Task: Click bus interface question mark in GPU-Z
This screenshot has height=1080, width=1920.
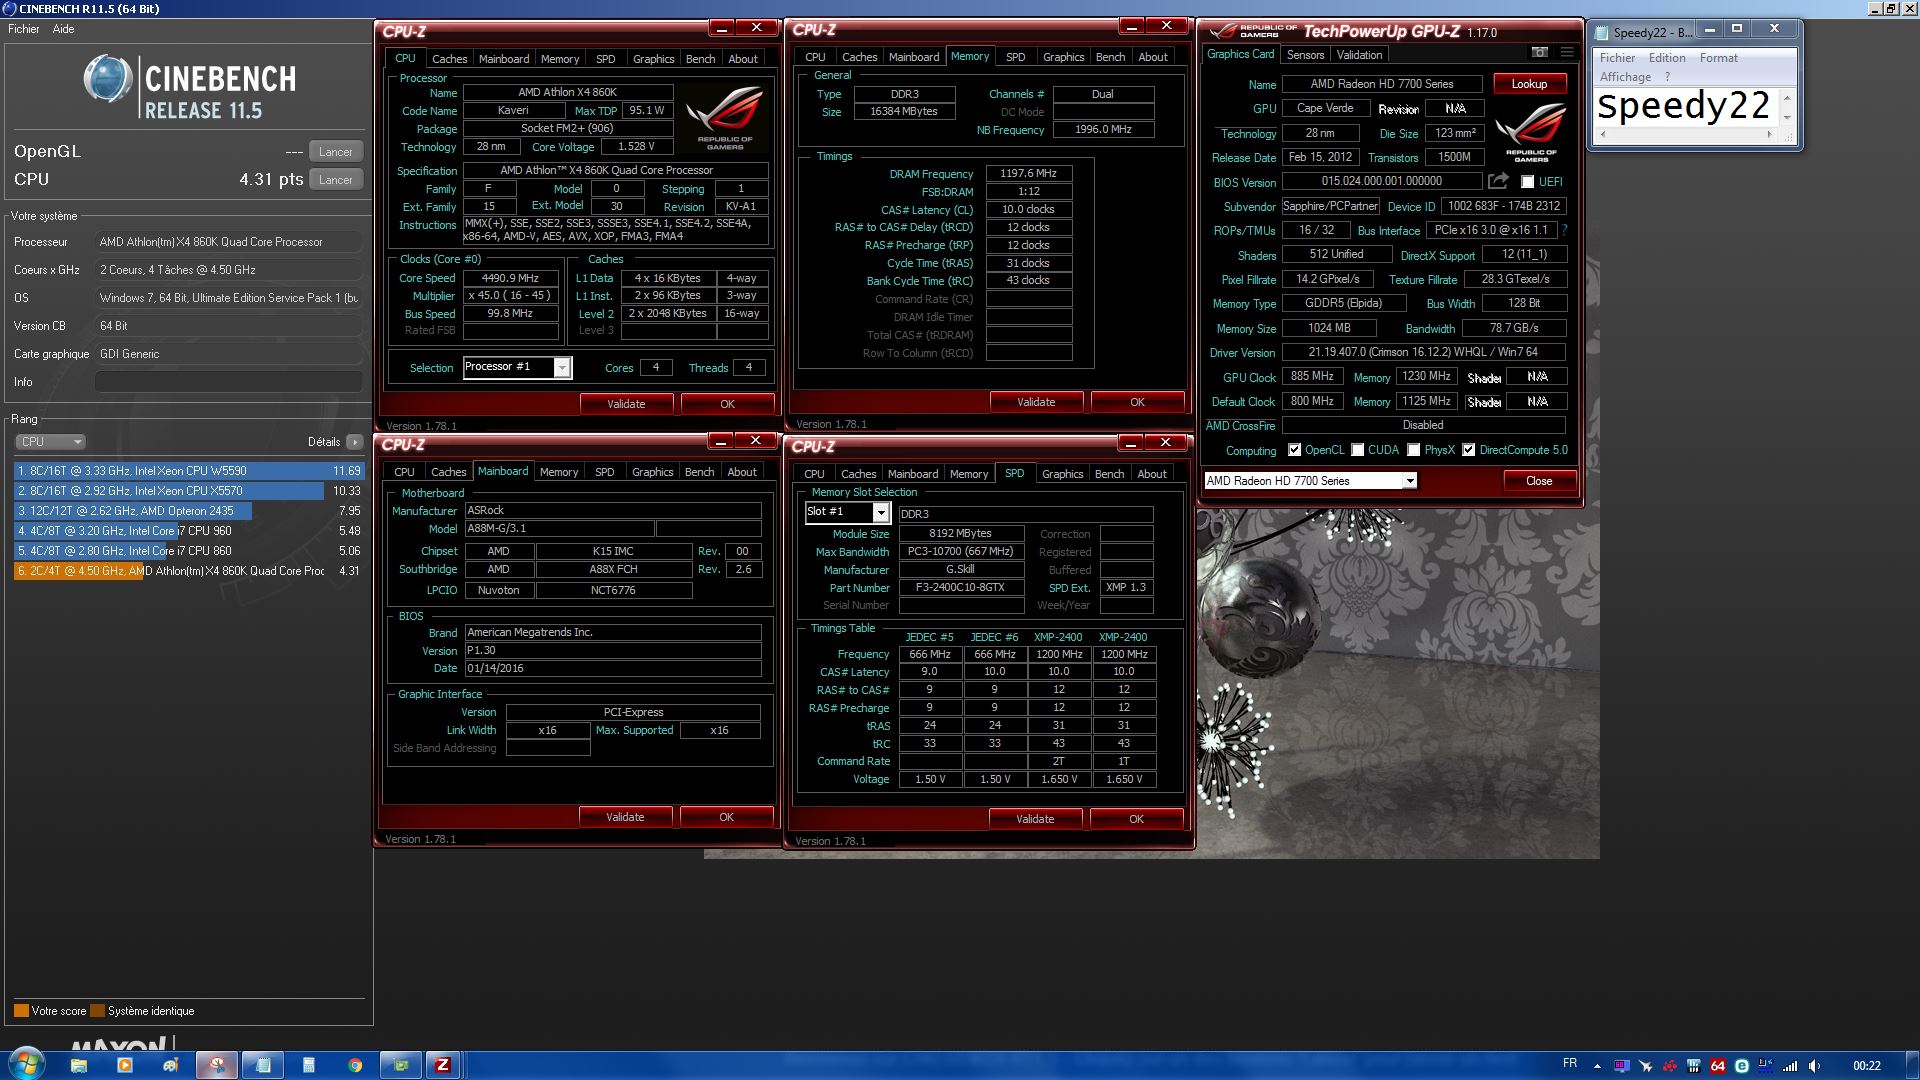Action: click(x=1564, y=230)
